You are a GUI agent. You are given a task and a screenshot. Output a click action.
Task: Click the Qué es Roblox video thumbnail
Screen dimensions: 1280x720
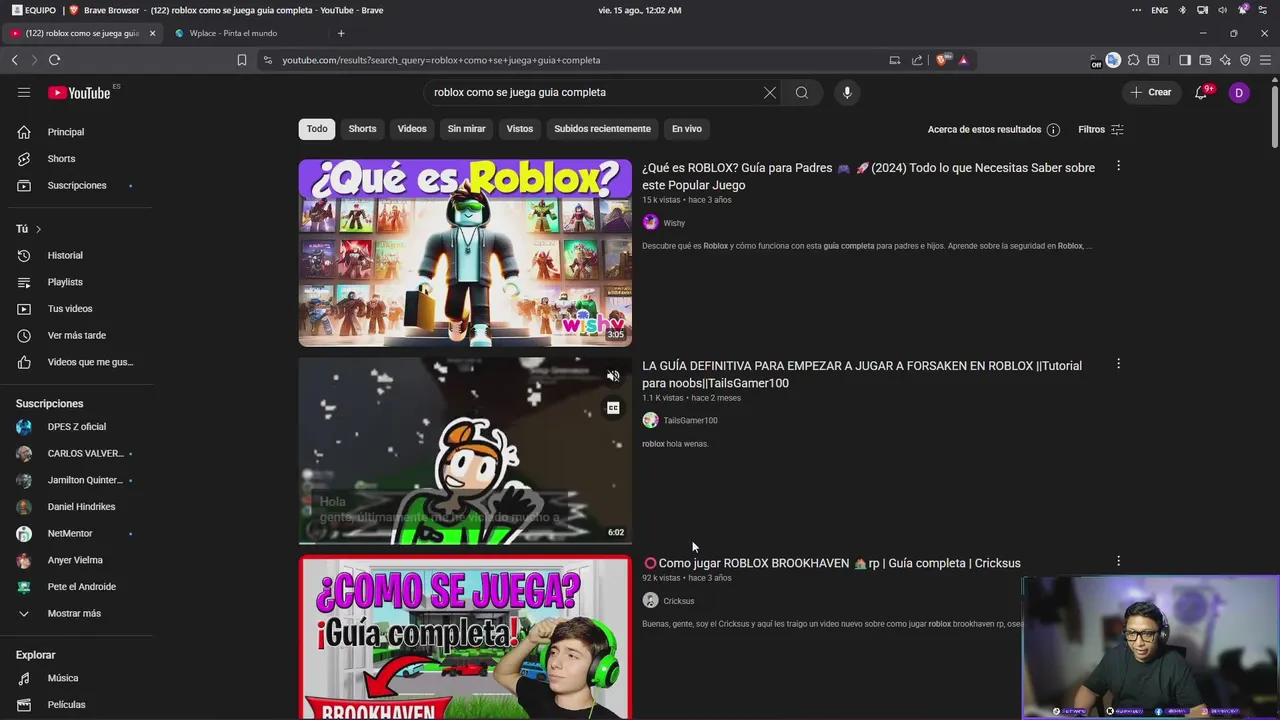[465, 253]
